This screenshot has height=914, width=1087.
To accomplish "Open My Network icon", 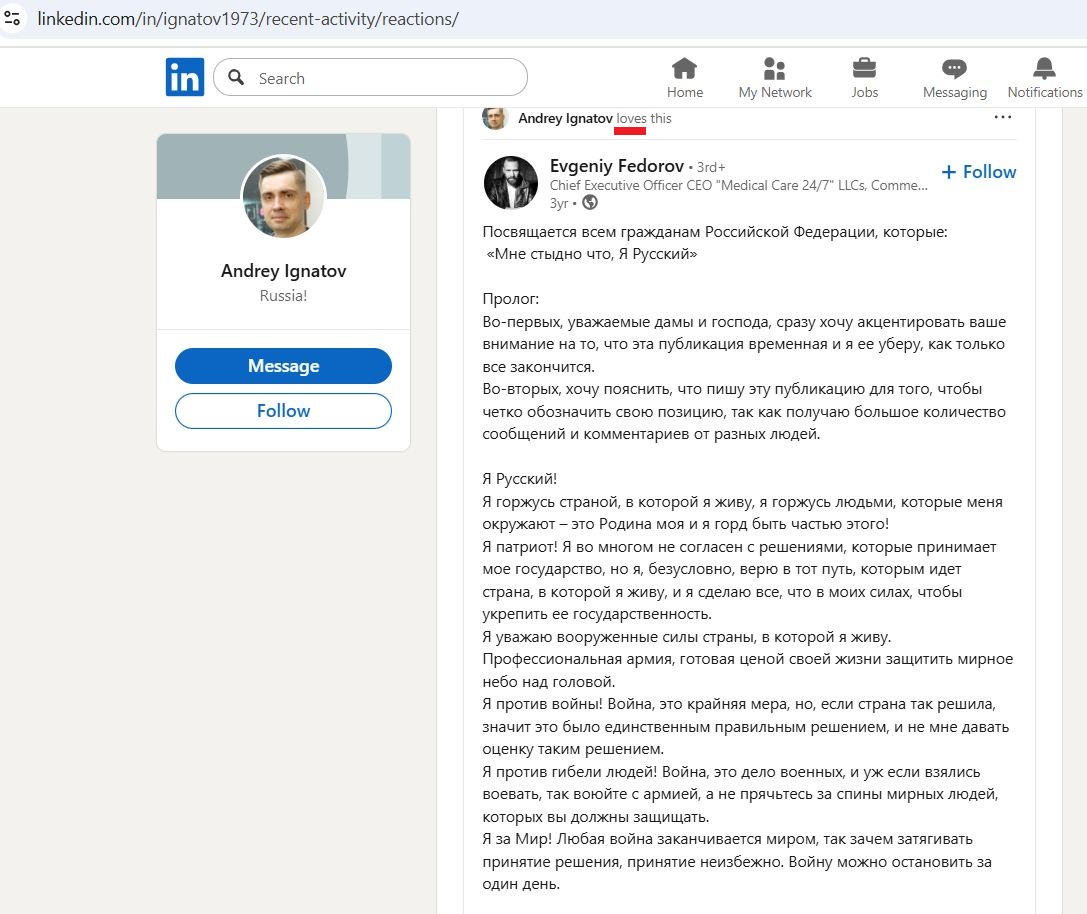I will click(x=774, y=69).
